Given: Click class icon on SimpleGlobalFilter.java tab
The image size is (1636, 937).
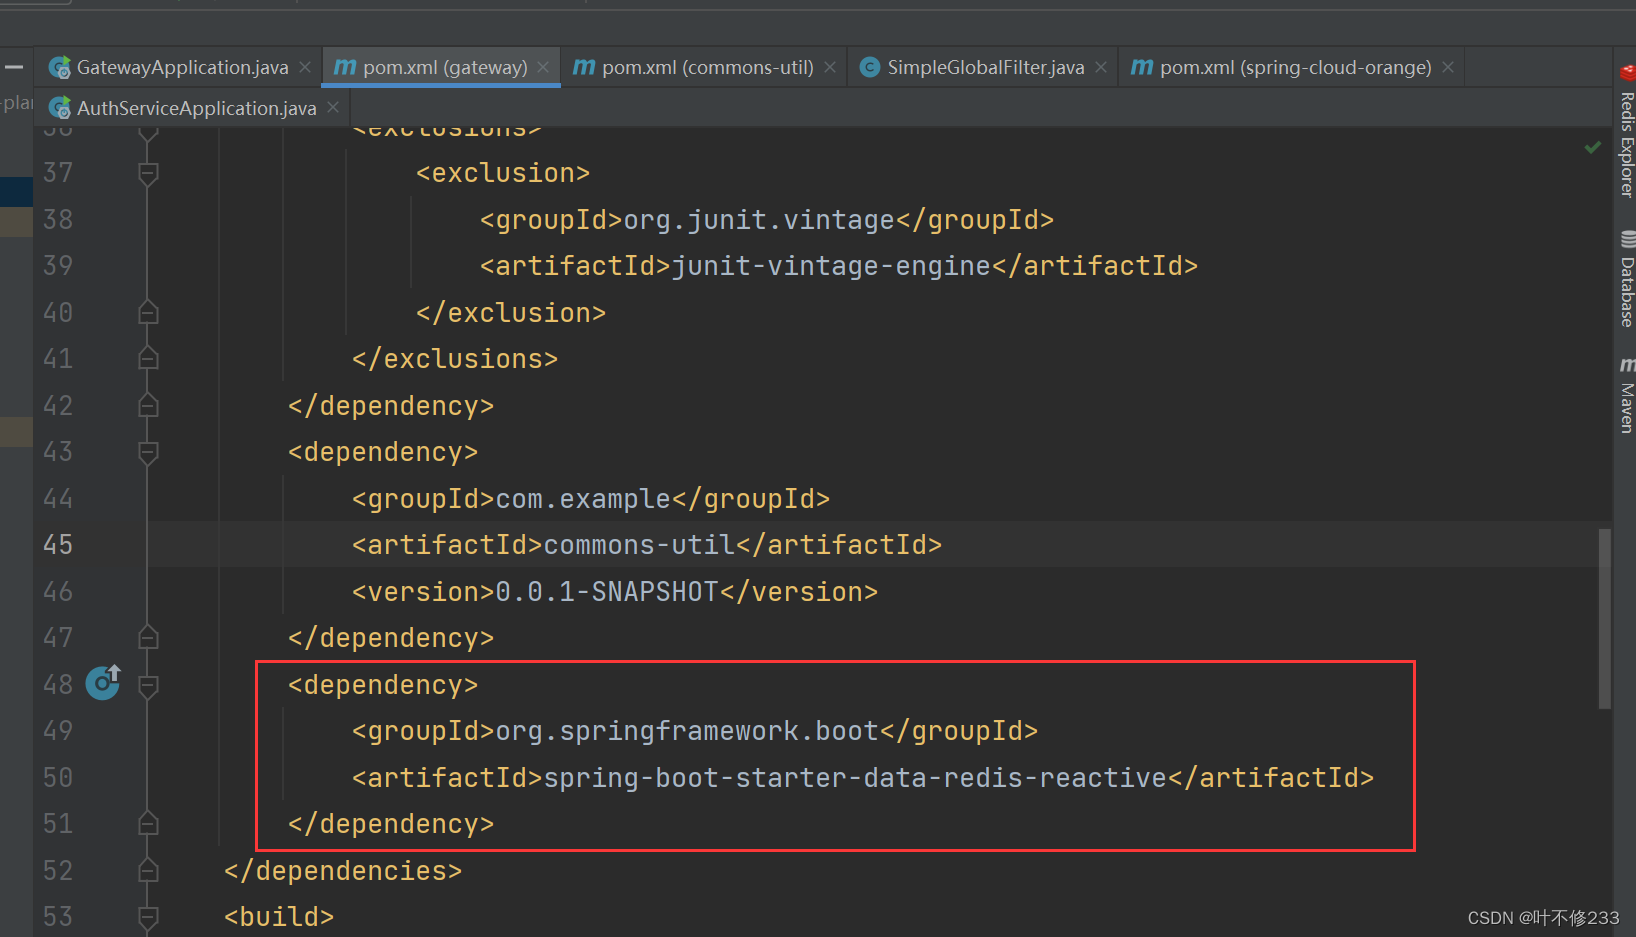Looking at the screenshot, I should pyautogui.click(x=870, y=67).
